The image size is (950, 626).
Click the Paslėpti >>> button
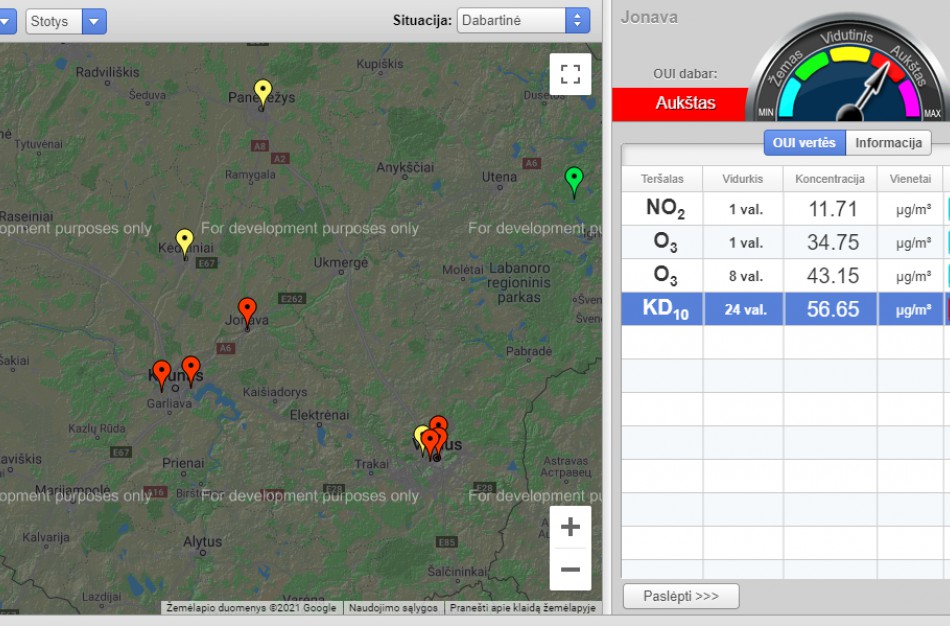[681, 596]
